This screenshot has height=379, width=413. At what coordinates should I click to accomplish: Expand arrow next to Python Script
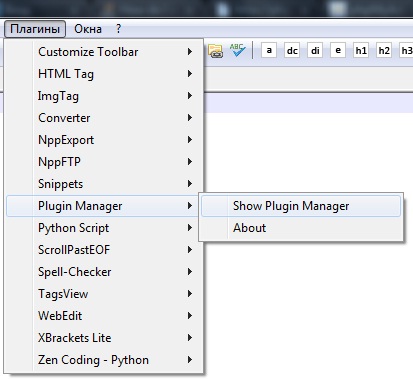[190, 228]
